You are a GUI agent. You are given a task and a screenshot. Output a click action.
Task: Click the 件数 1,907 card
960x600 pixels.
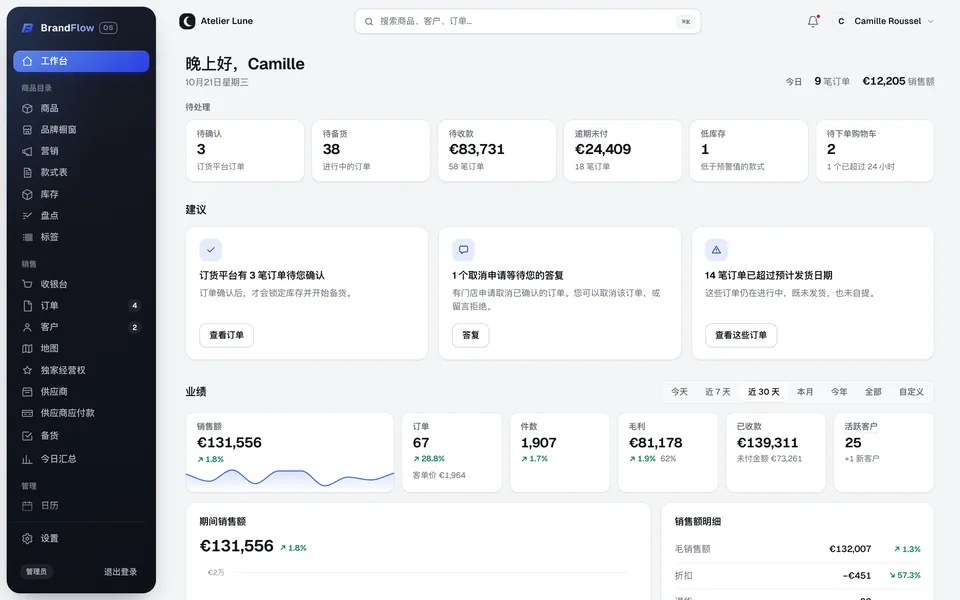point(560,452)
